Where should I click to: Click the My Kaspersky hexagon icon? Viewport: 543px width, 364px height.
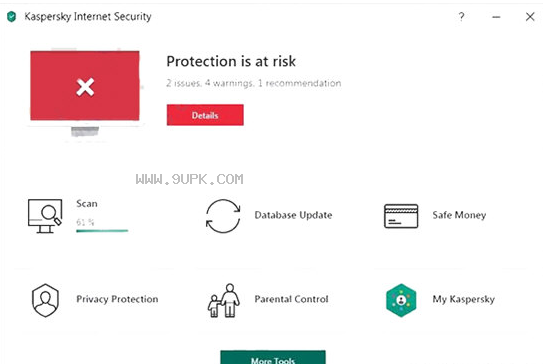coord(401,300)
